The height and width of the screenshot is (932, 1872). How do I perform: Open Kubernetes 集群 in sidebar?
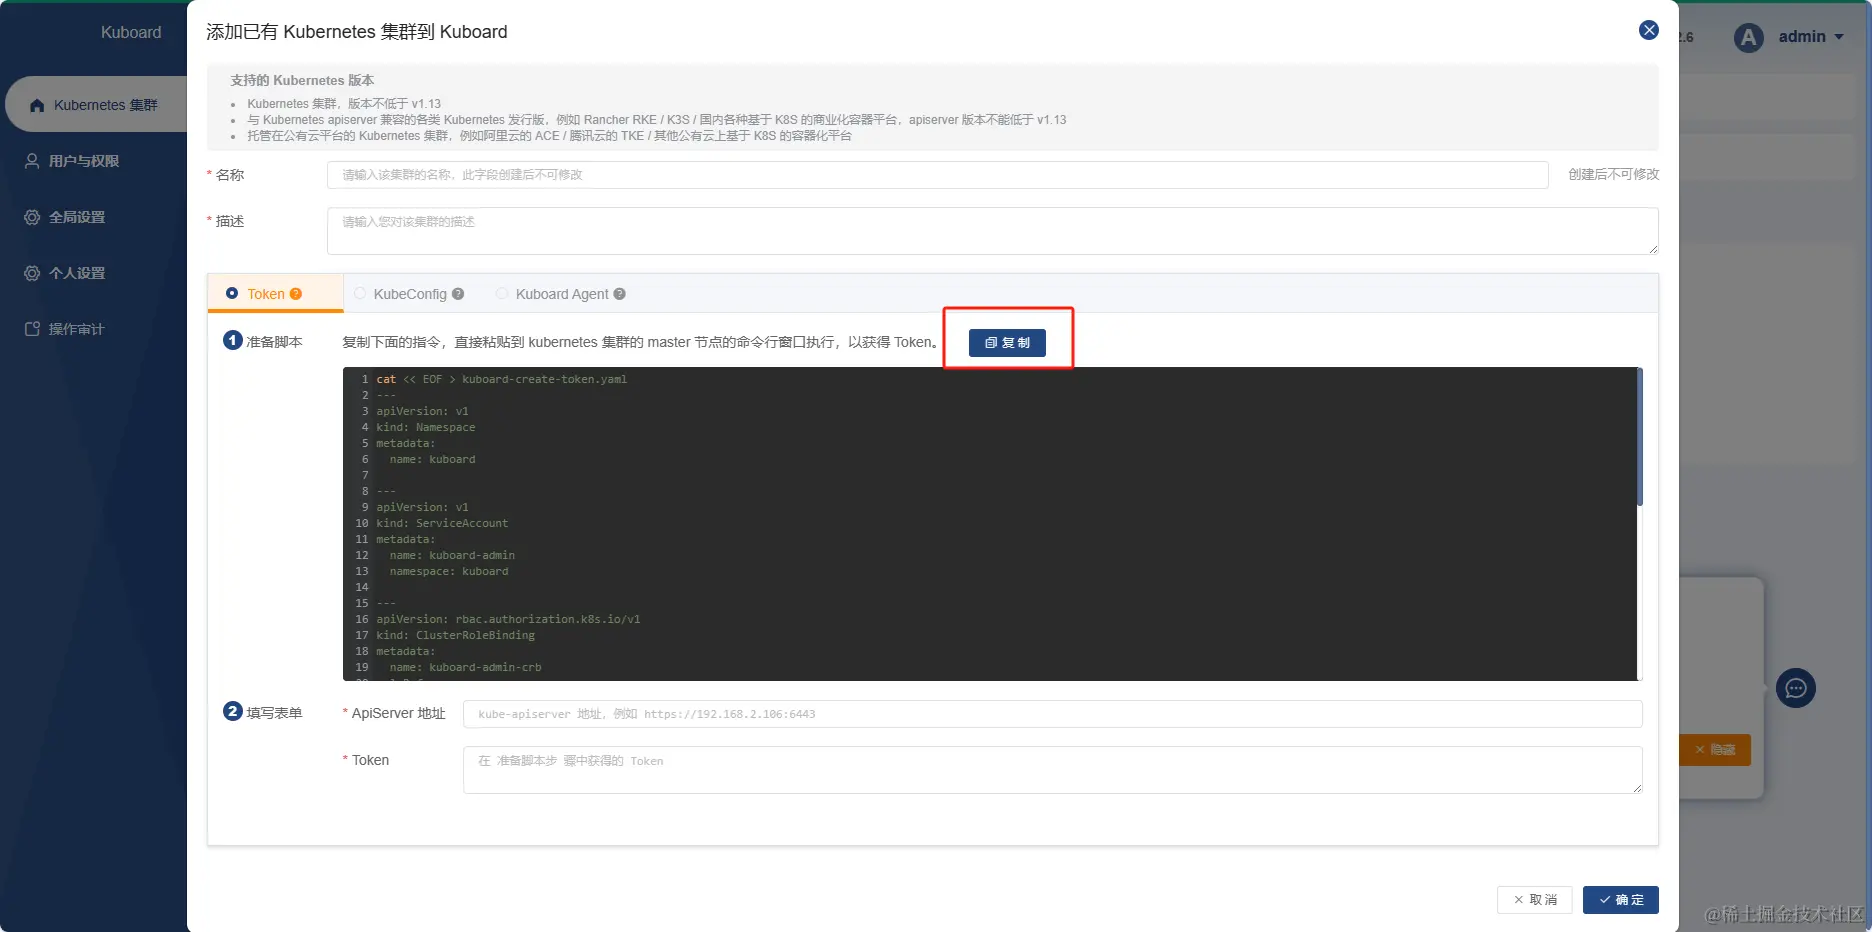point(97,105)
